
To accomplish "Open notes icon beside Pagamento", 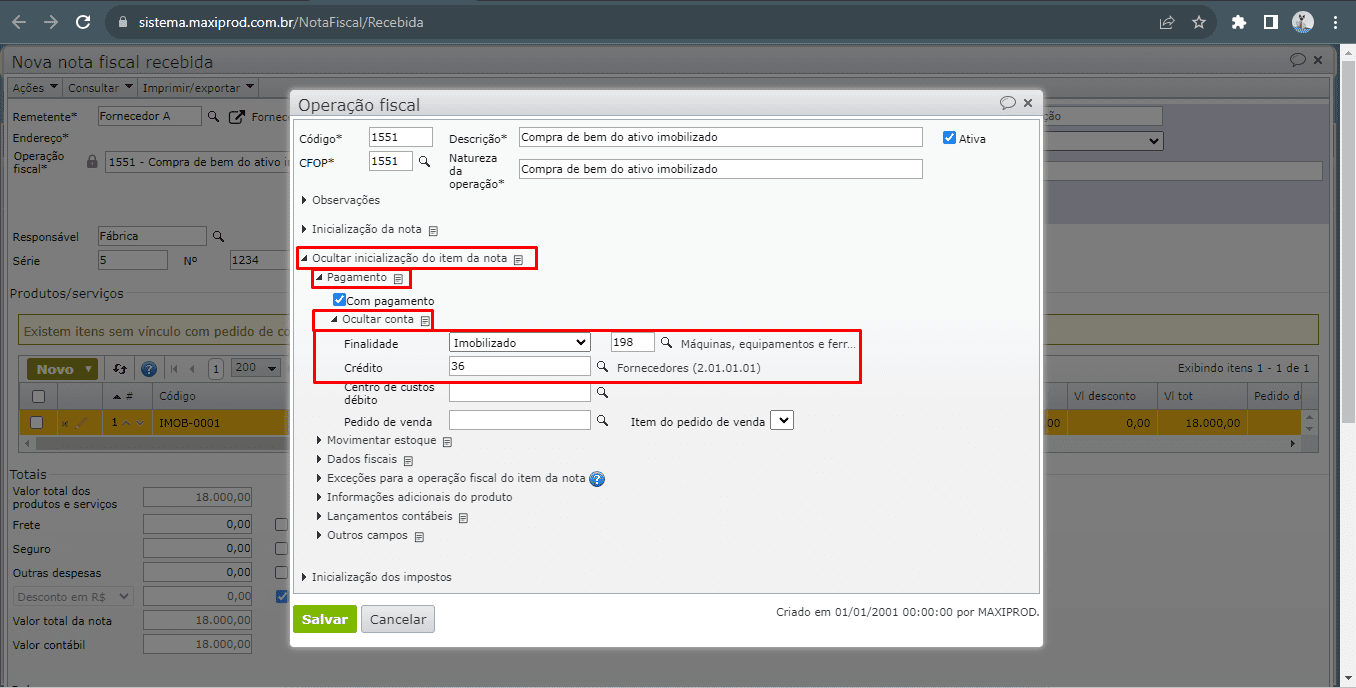I will [x=398, y=278].
